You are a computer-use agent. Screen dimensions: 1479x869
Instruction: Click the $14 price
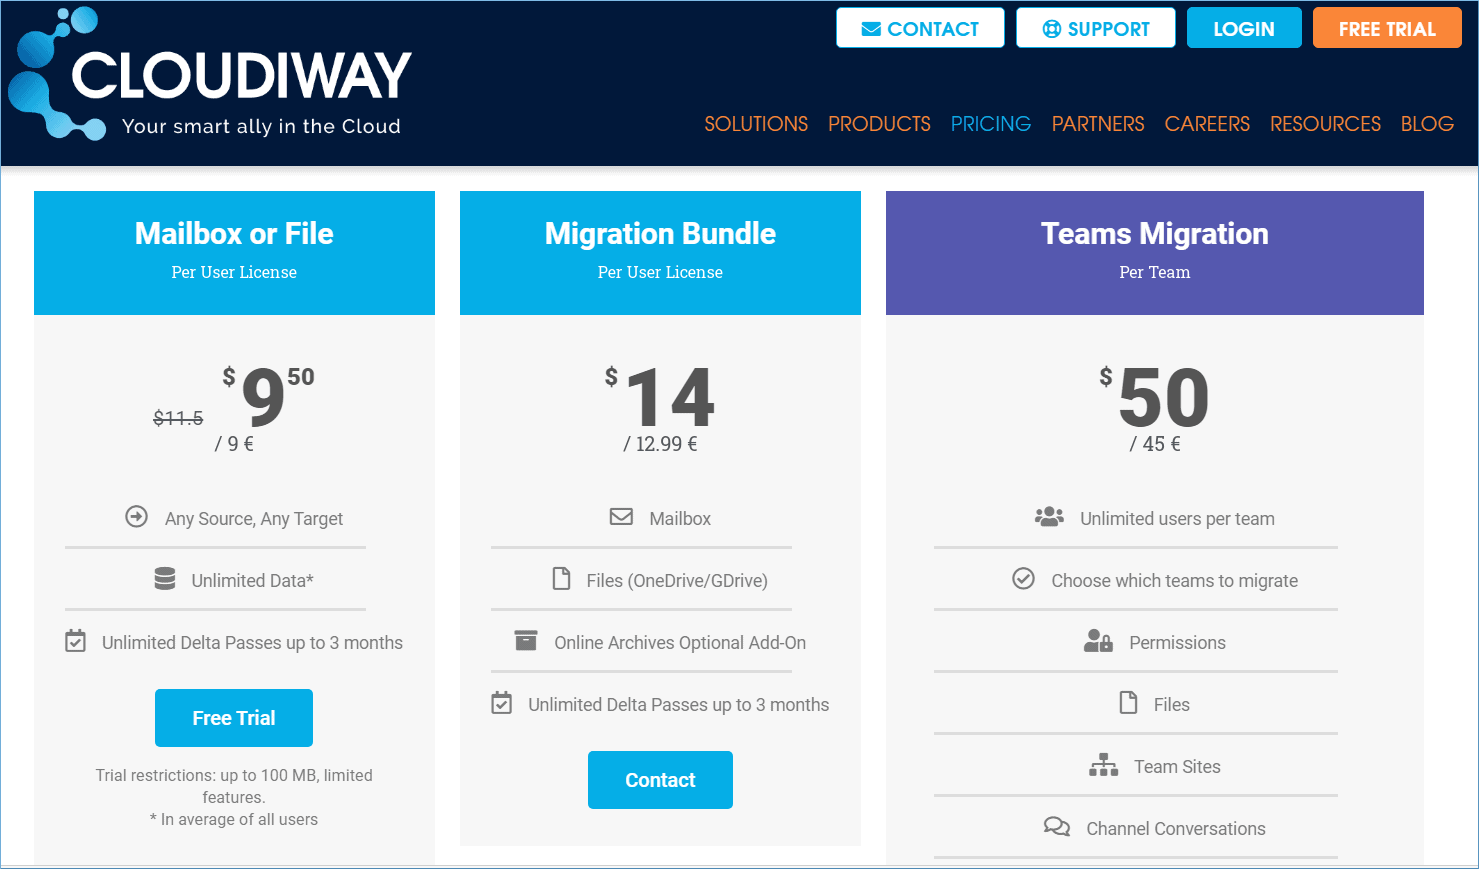pyautogui.click(x=660, y=395)
